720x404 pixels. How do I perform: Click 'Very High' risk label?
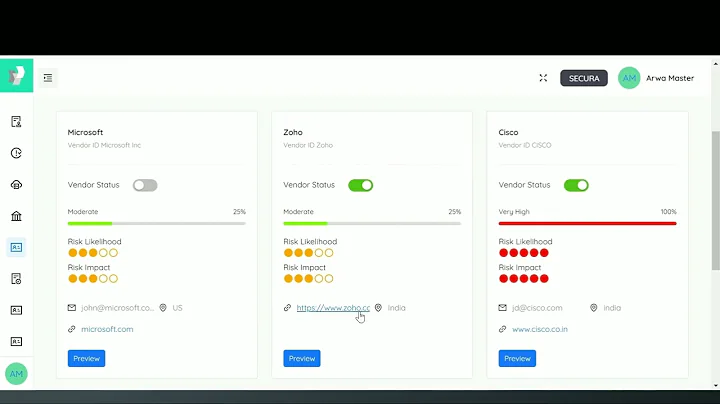point(514,212)
